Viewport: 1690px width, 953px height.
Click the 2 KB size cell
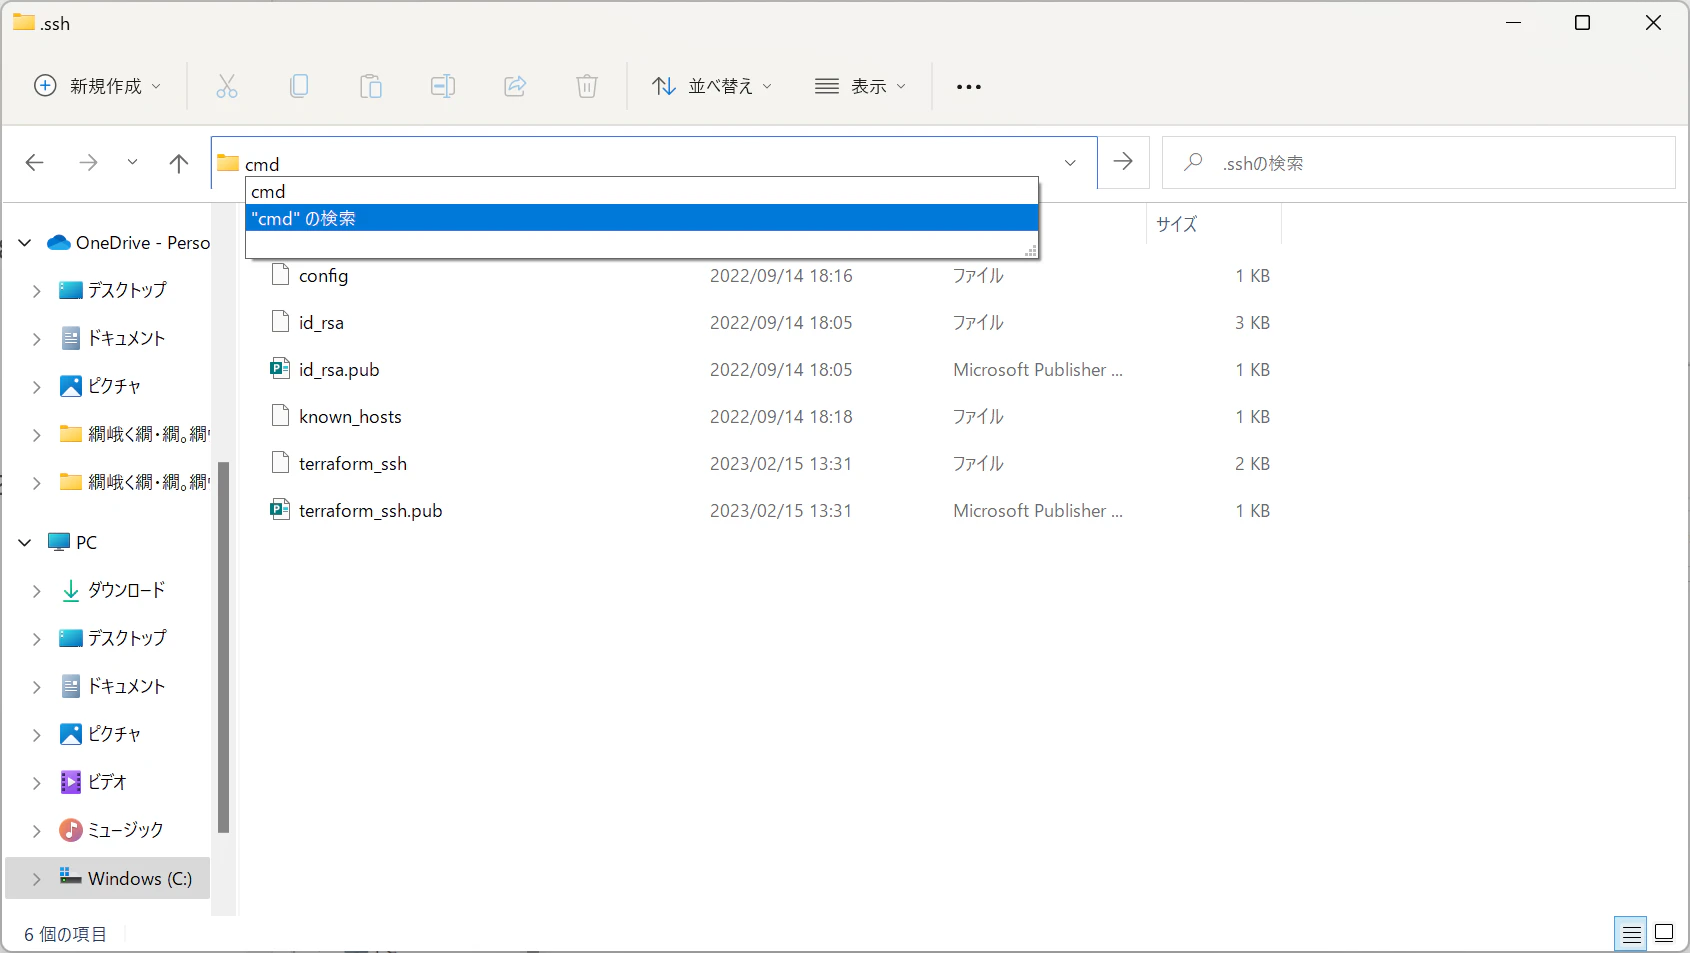[x=1252, y=464]
